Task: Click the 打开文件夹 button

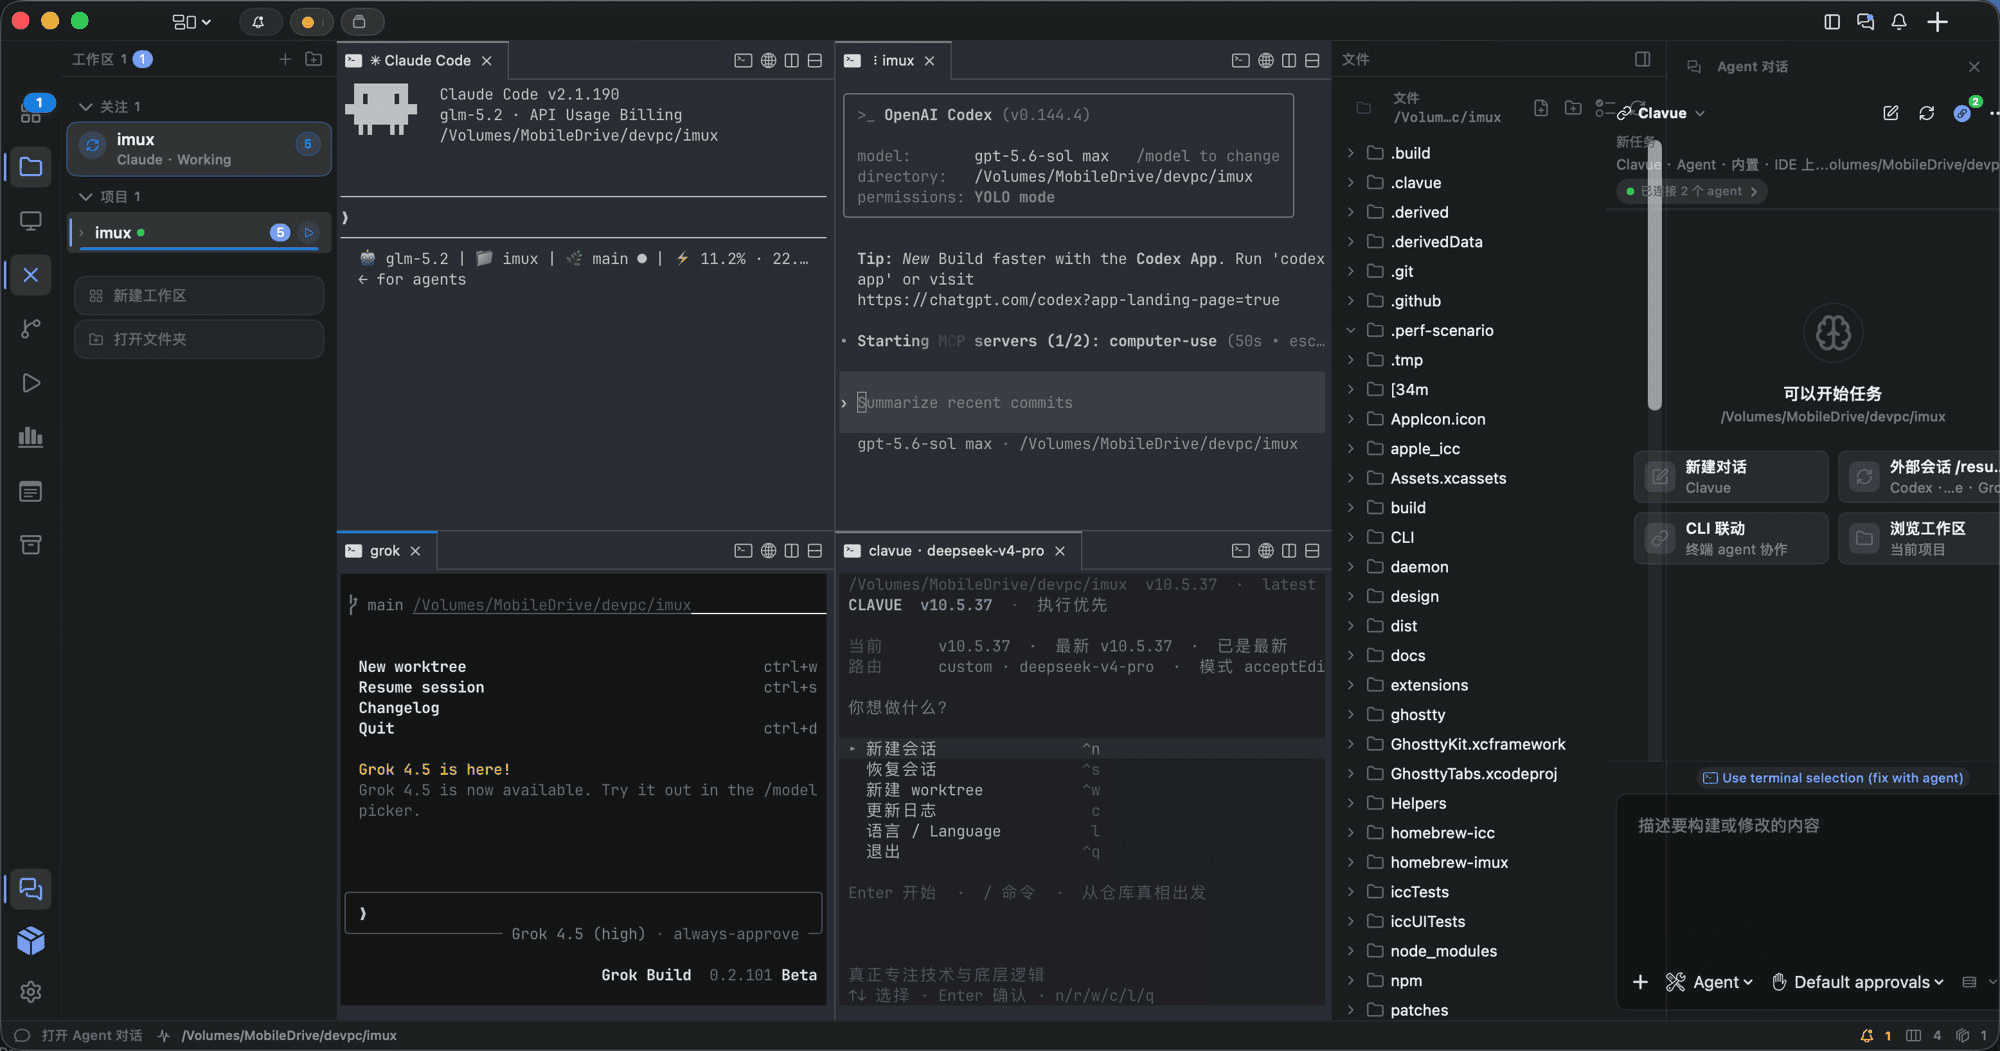Action: tap(199, 339)
